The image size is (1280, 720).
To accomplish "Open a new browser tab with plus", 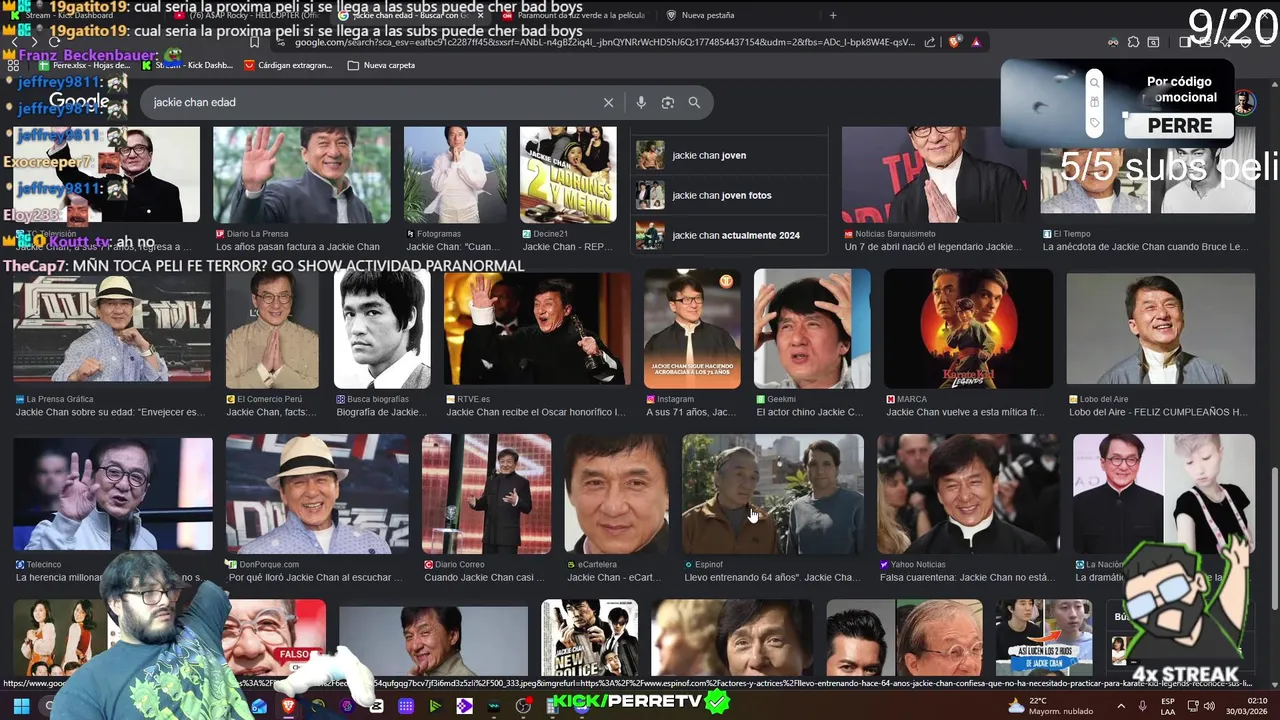I will [x=833, y=15].
